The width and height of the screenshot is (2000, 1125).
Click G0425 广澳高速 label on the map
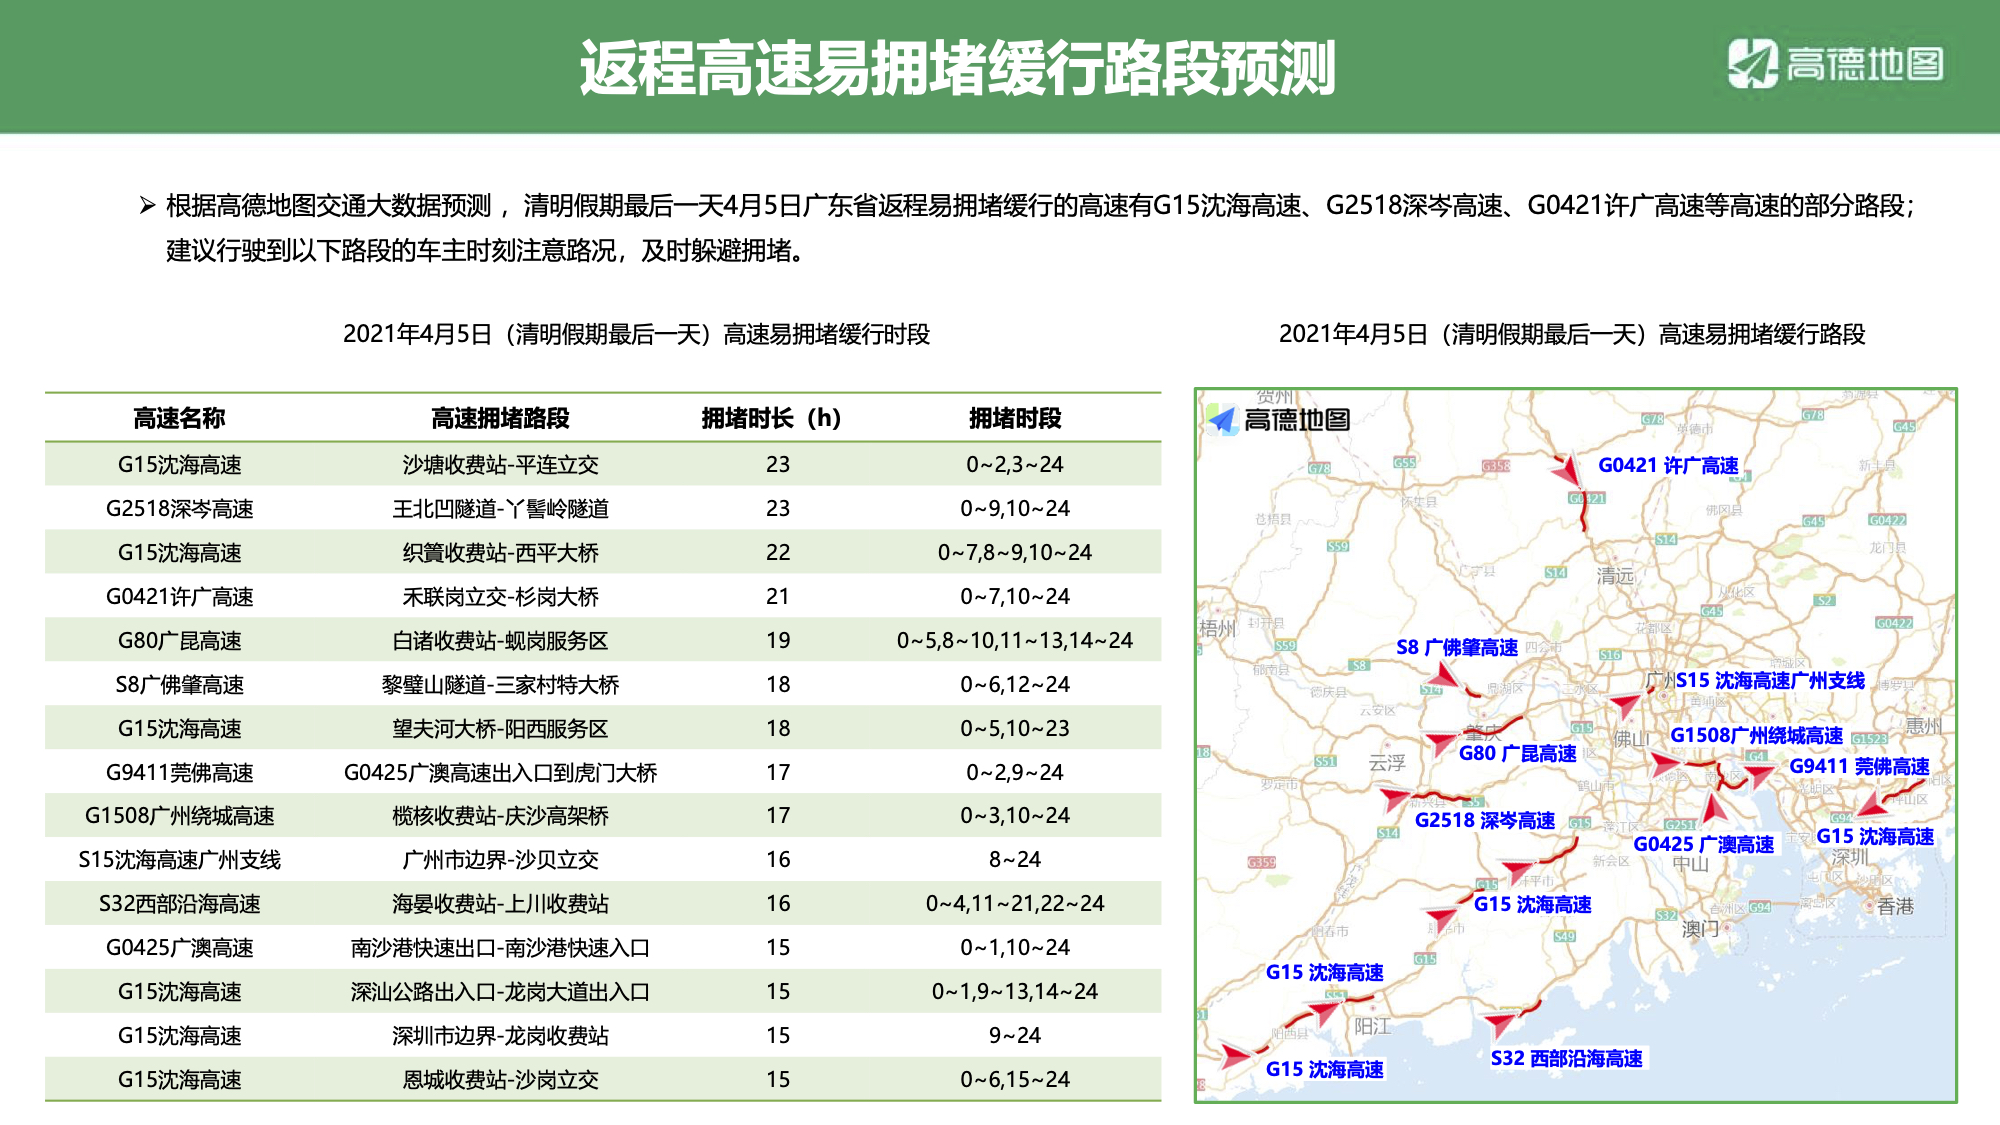tap(1703, 844)
